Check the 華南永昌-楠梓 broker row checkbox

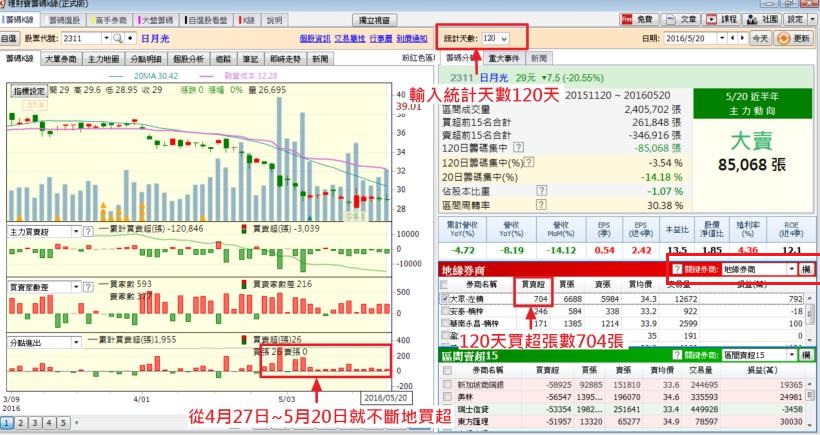[x=445, y=324]
